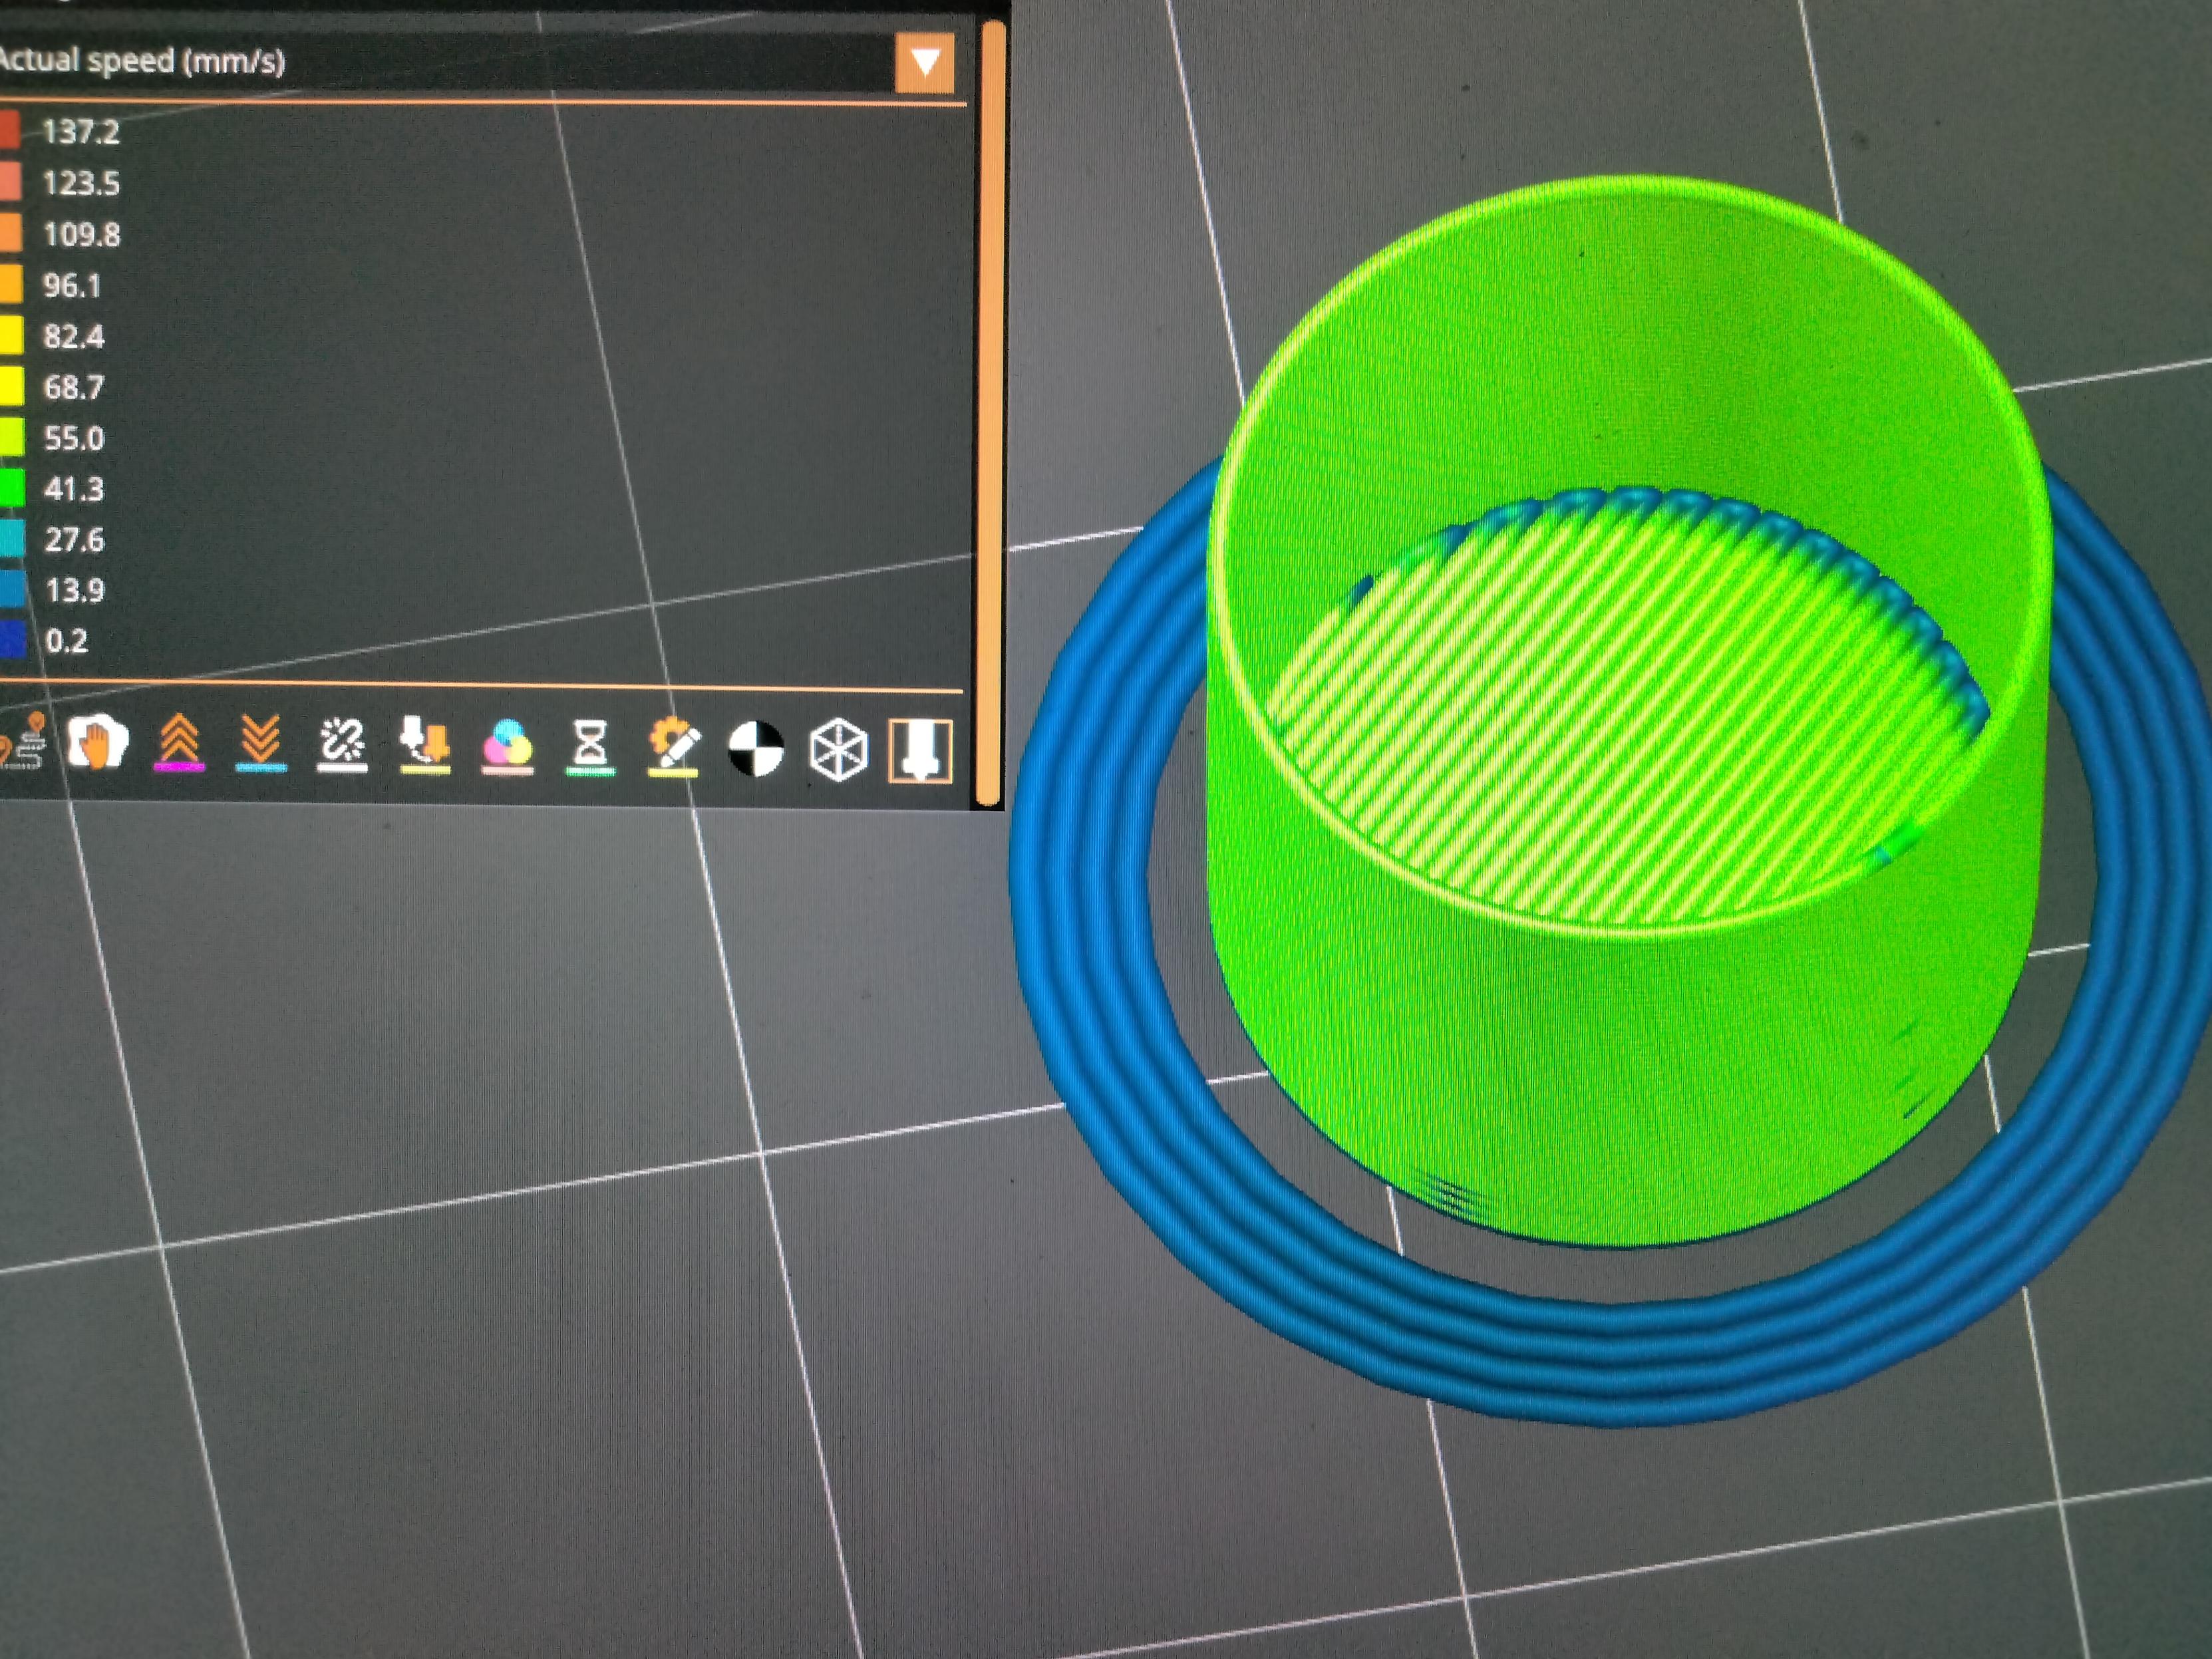Select the 82.4 legend value
The width and height of the screenshot is (2212, 1659).
pyautogui.click(x=74, y=336)
